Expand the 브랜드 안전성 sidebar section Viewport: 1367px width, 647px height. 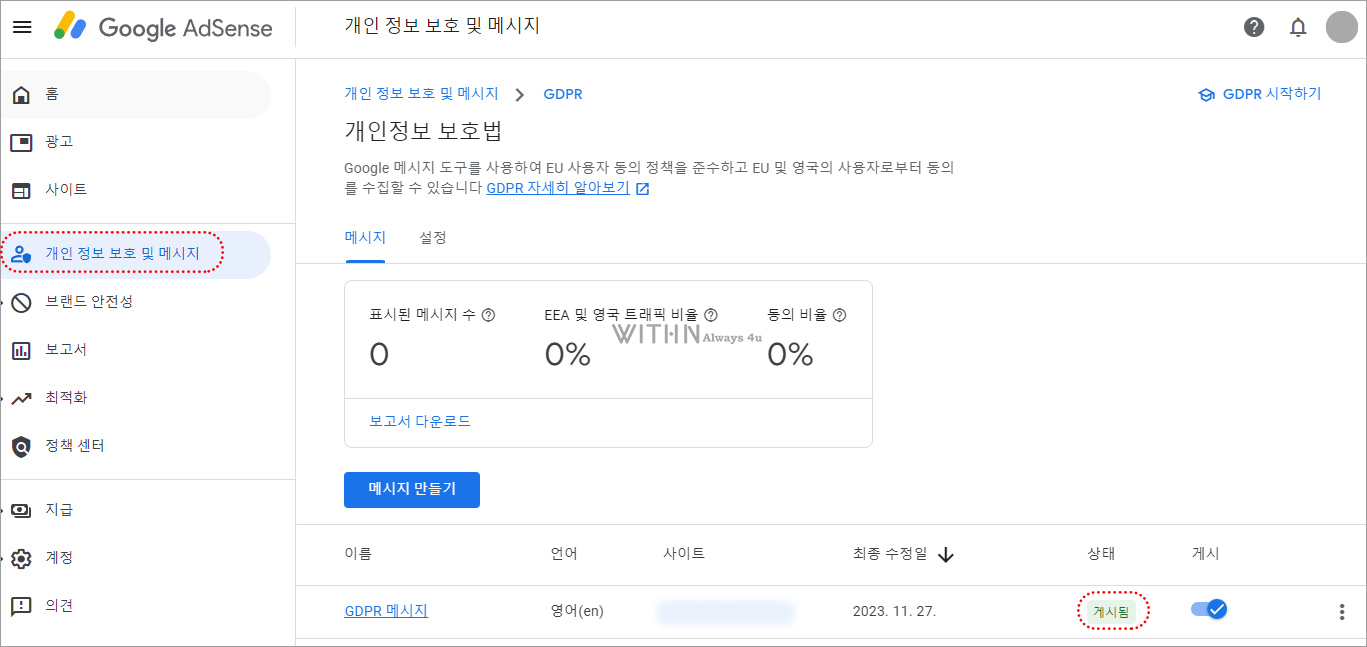click(4, 302)
